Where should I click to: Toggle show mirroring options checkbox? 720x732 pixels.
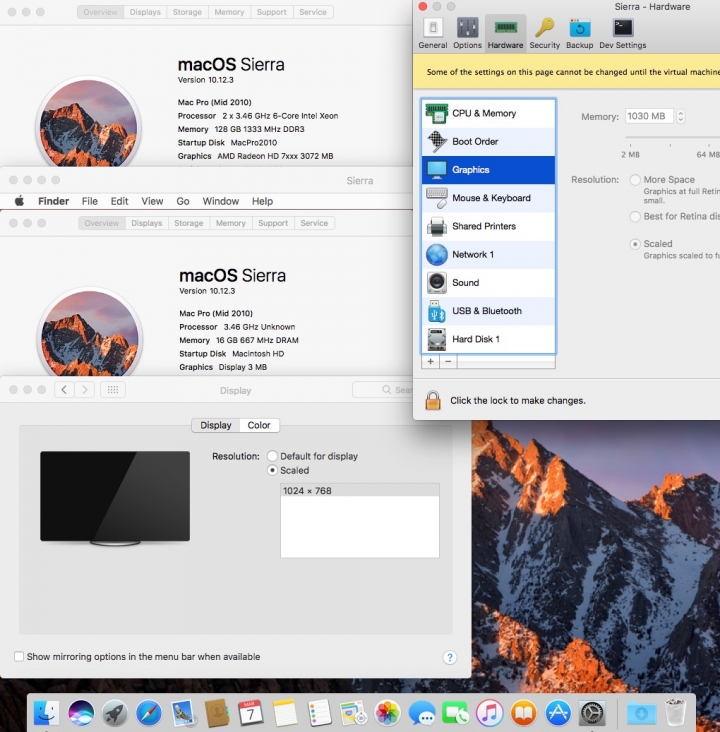(19, 657)
